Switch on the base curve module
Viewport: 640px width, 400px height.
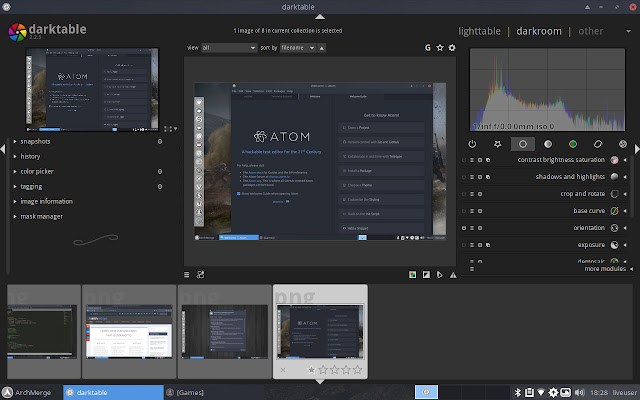pyautogui.click(x=464, y=211)
